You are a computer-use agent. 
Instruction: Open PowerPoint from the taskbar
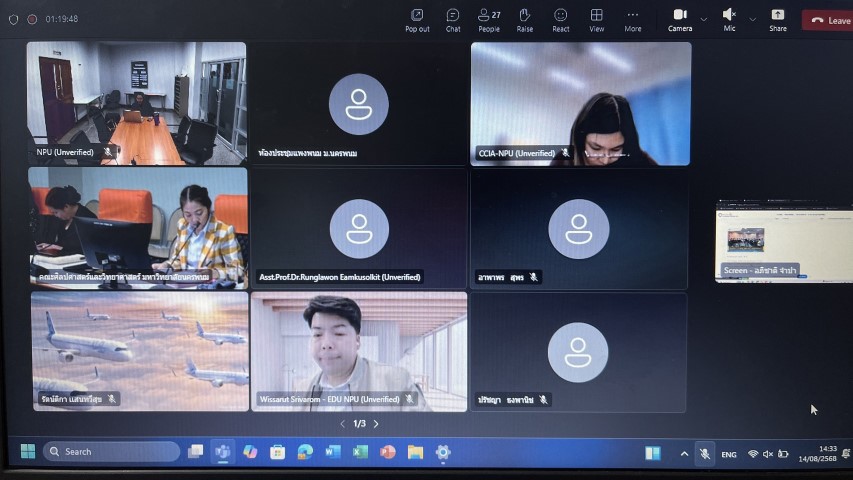tap(388, 452)
